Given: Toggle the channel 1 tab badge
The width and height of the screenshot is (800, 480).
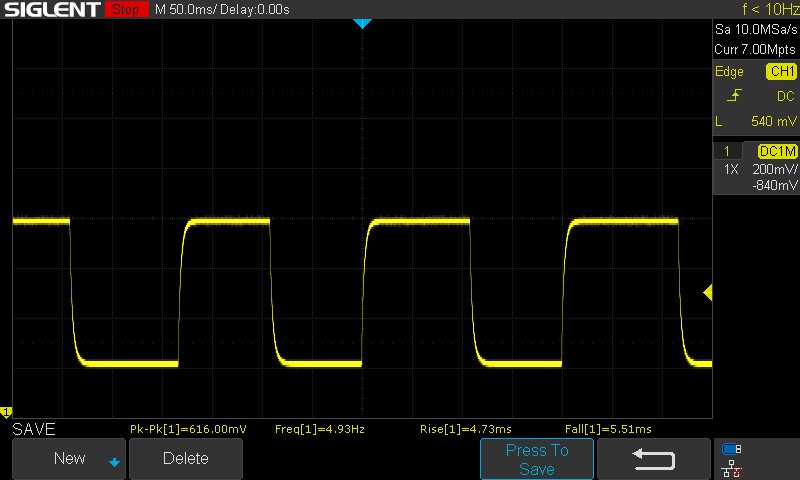Looking at the screenshot, I should click(x=727, y=151).
